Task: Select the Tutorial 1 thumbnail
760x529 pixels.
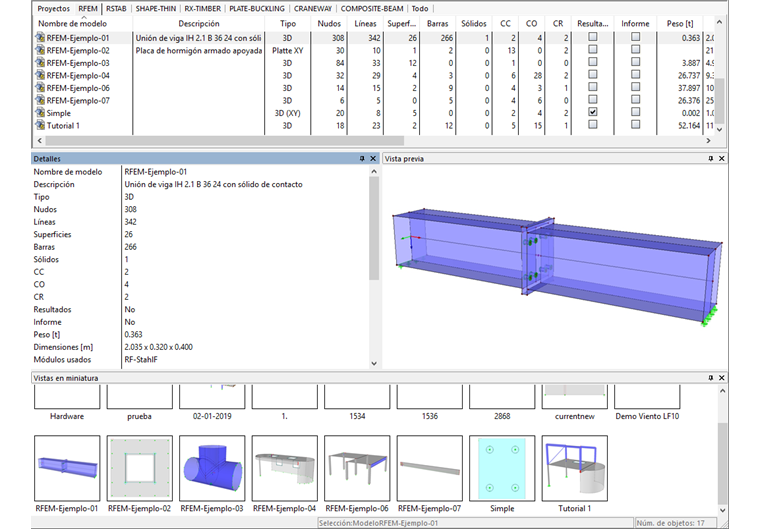Action: click(575, 468)
